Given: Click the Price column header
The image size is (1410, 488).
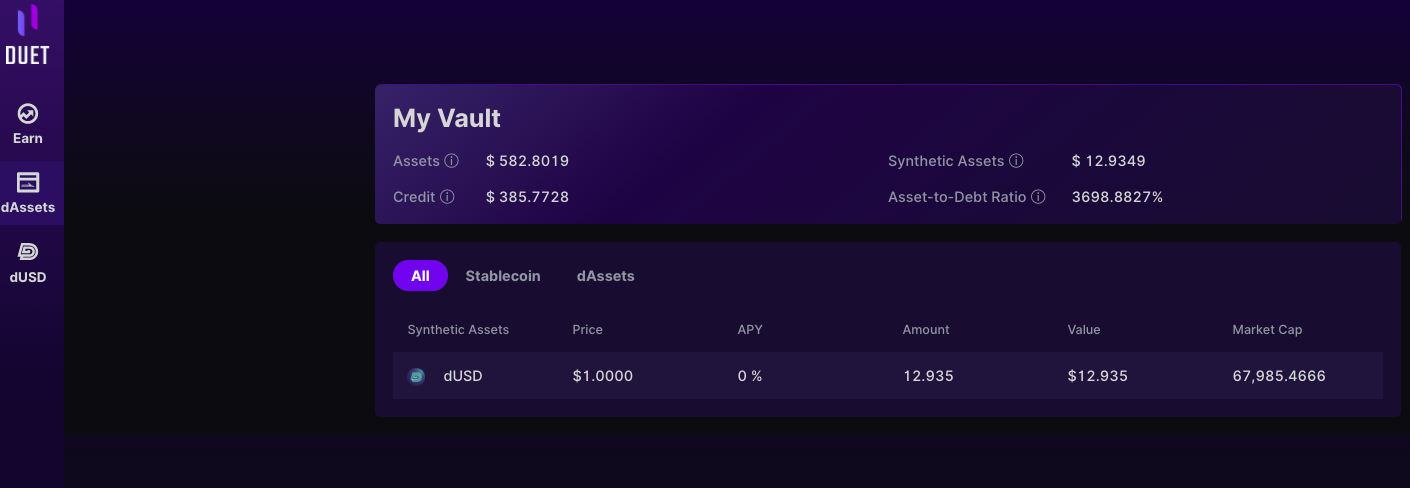Looking at the screenshot, I should [x=588, y=329].
